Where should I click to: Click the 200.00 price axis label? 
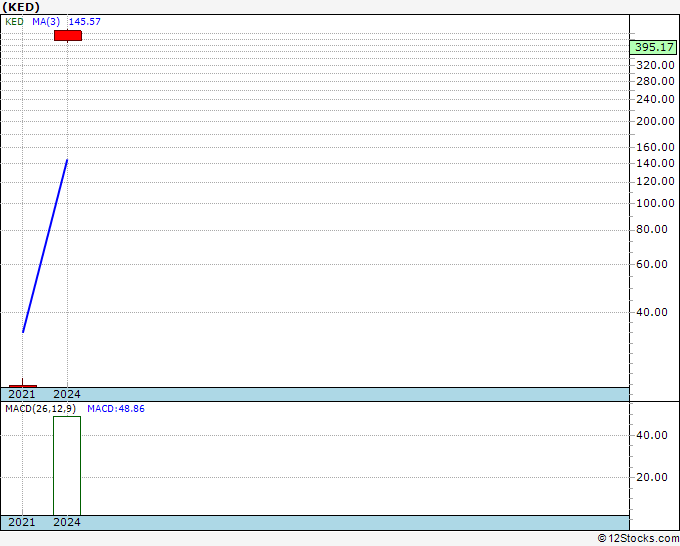655,121
